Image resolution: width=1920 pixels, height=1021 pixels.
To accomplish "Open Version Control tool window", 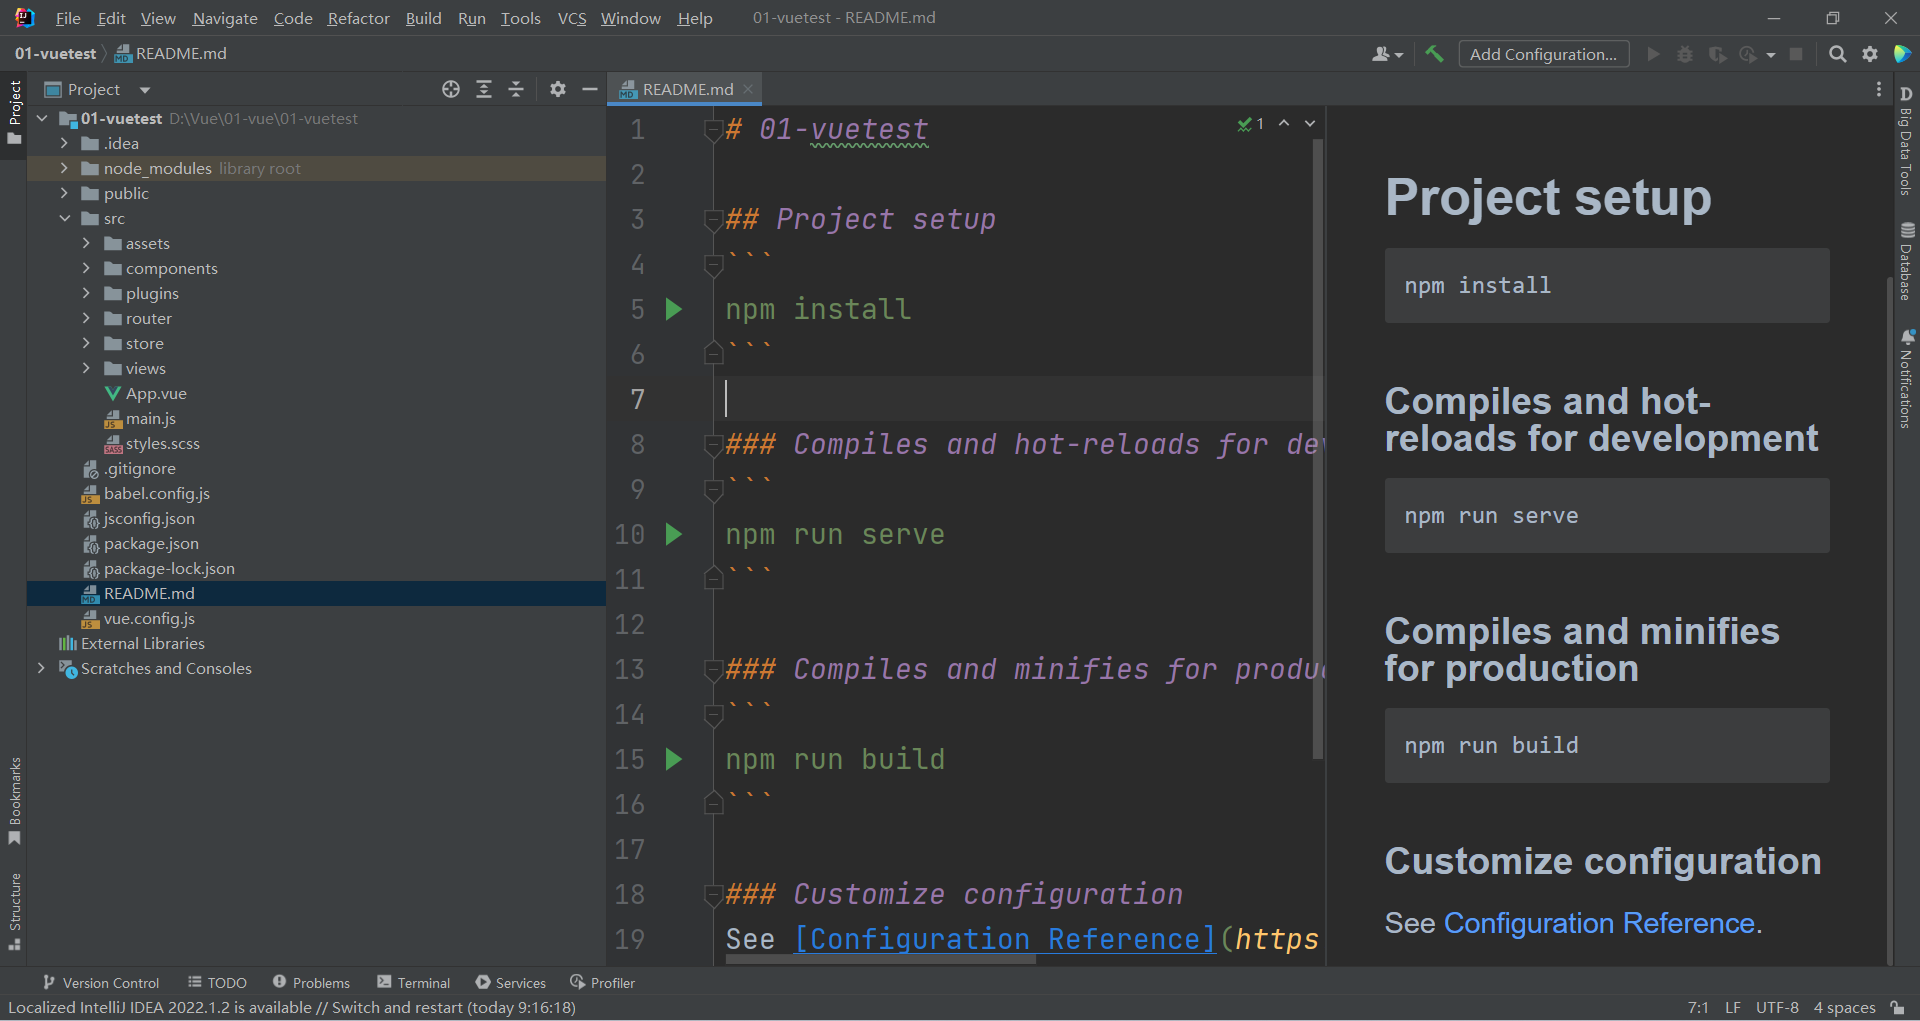I will tap(100, 983).
